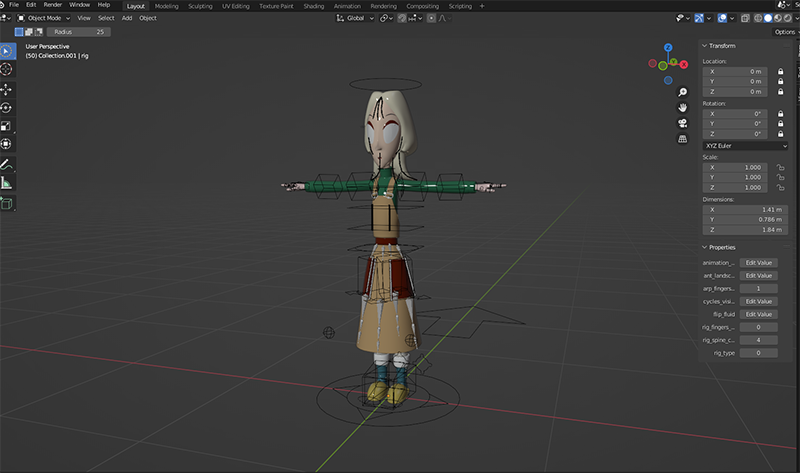Pick the Measure tool
800x473 pixels.
7,183
